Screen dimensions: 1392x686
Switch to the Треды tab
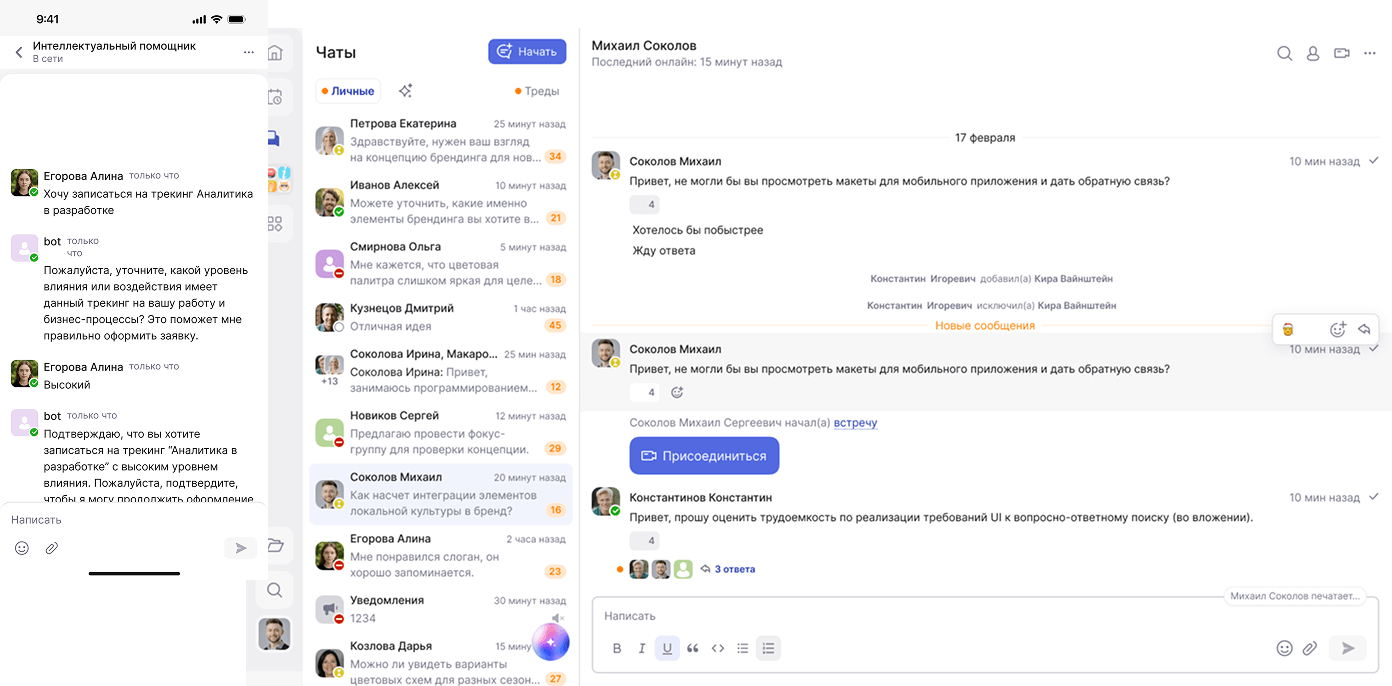click(537, 91)
